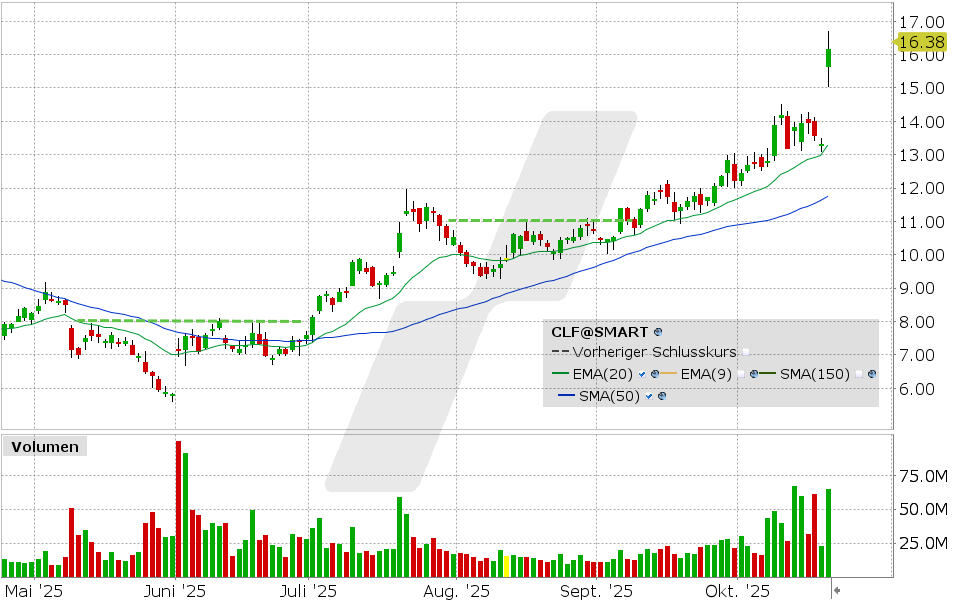This screenshot has width=960, height=600.
Task: Click the Volumen panel label
Action: coord(43,447)
